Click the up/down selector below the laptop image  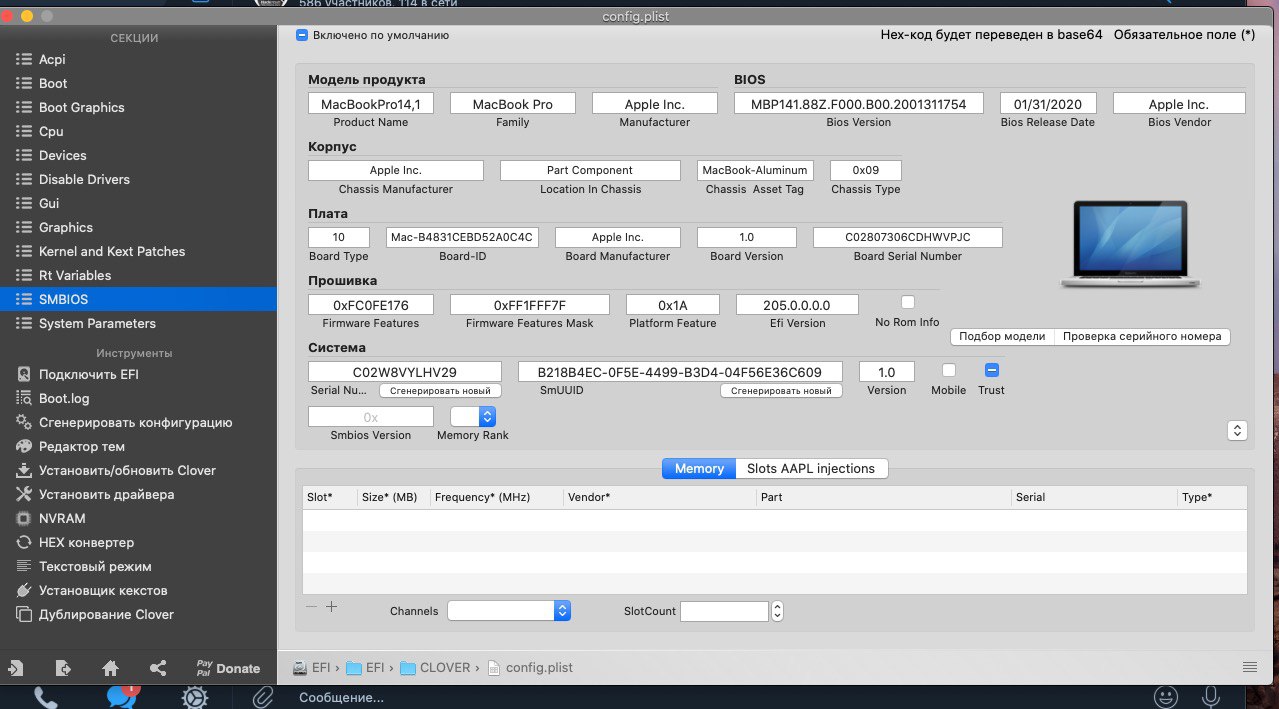(x=1237, y=431)
